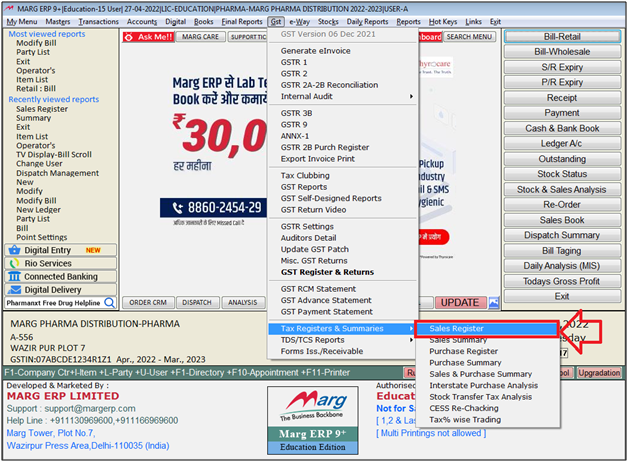Click the MARG CARE button
The height and width of the screenshot is (462, 629).
pyautogui.click(x=200, y=37)
